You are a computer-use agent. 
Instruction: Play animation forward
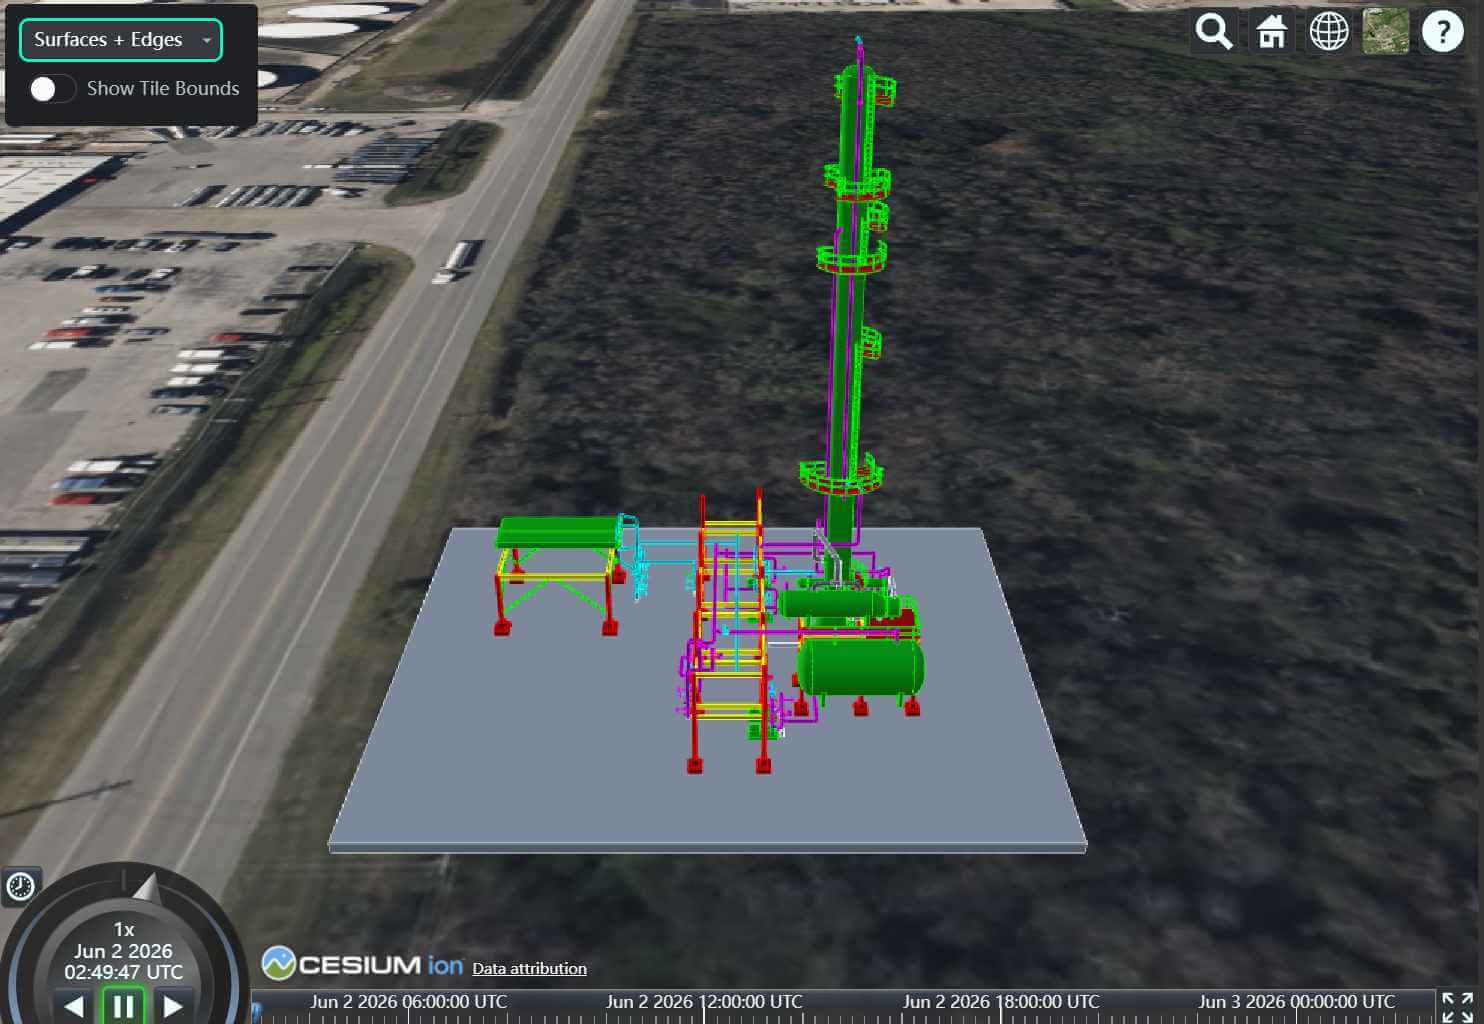point(172,1006)
